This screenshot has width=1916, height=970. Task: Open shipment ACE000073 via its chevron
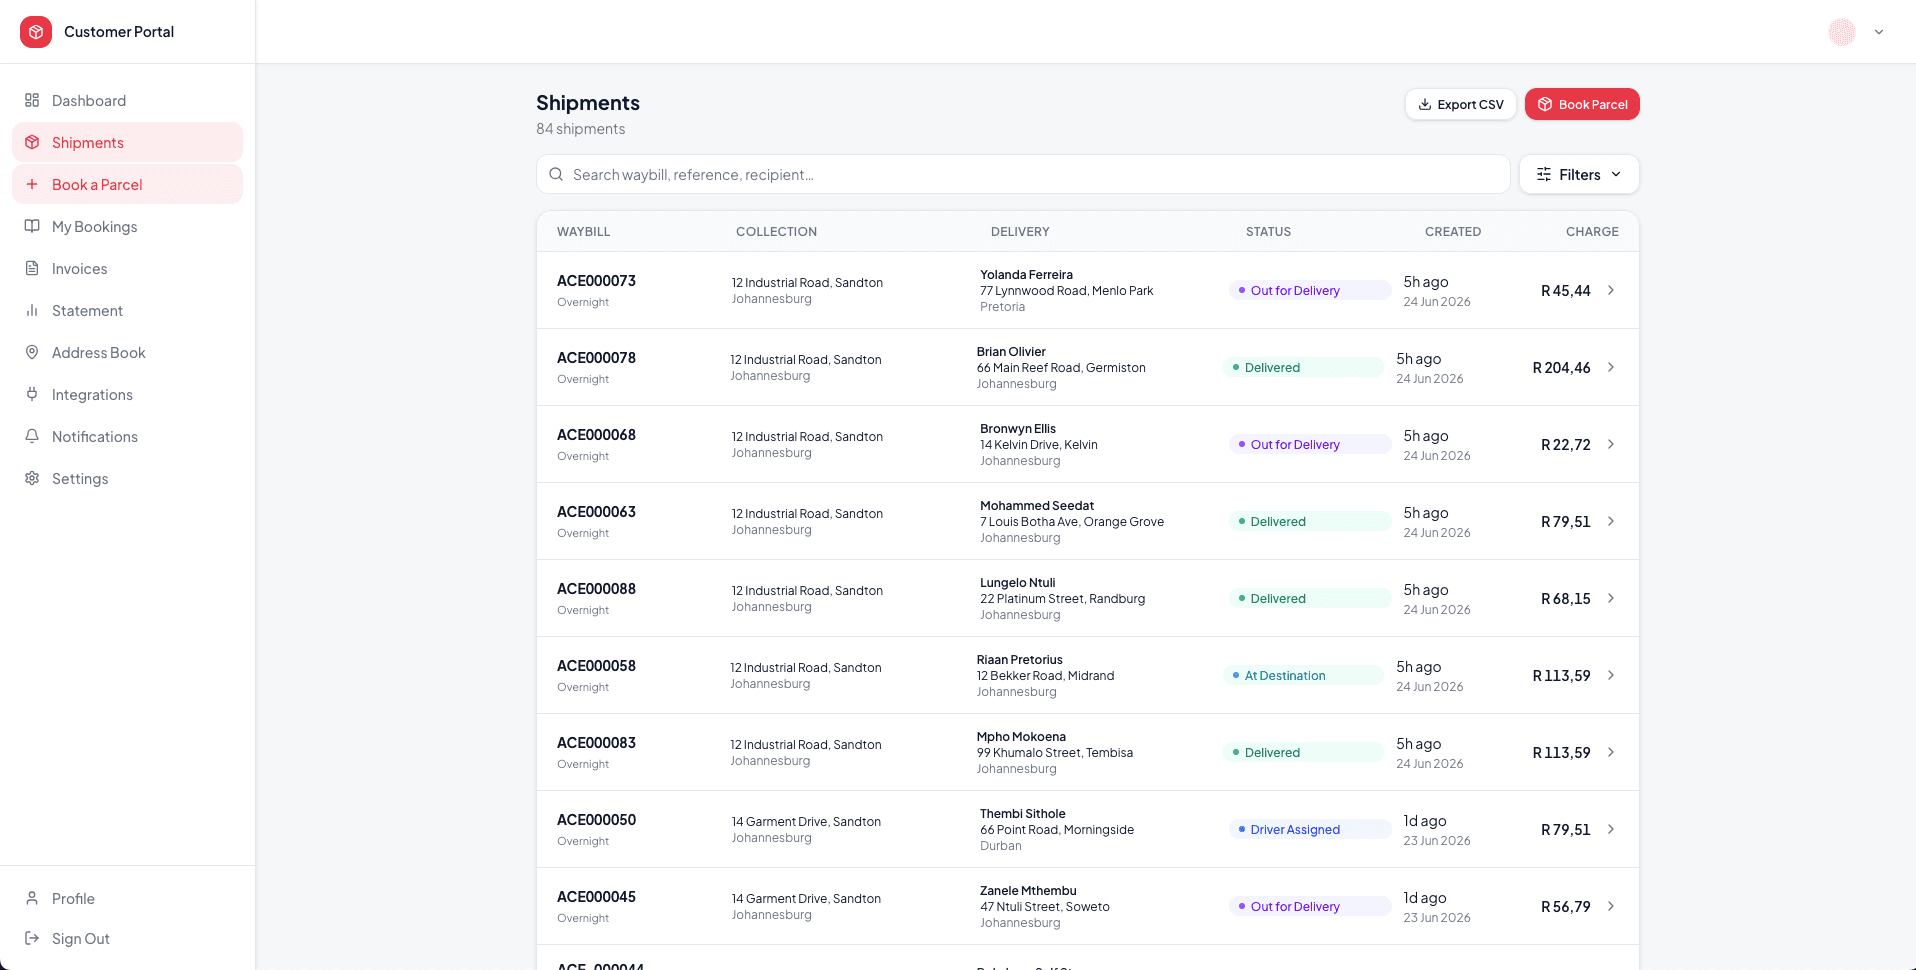pos(1611,290)
